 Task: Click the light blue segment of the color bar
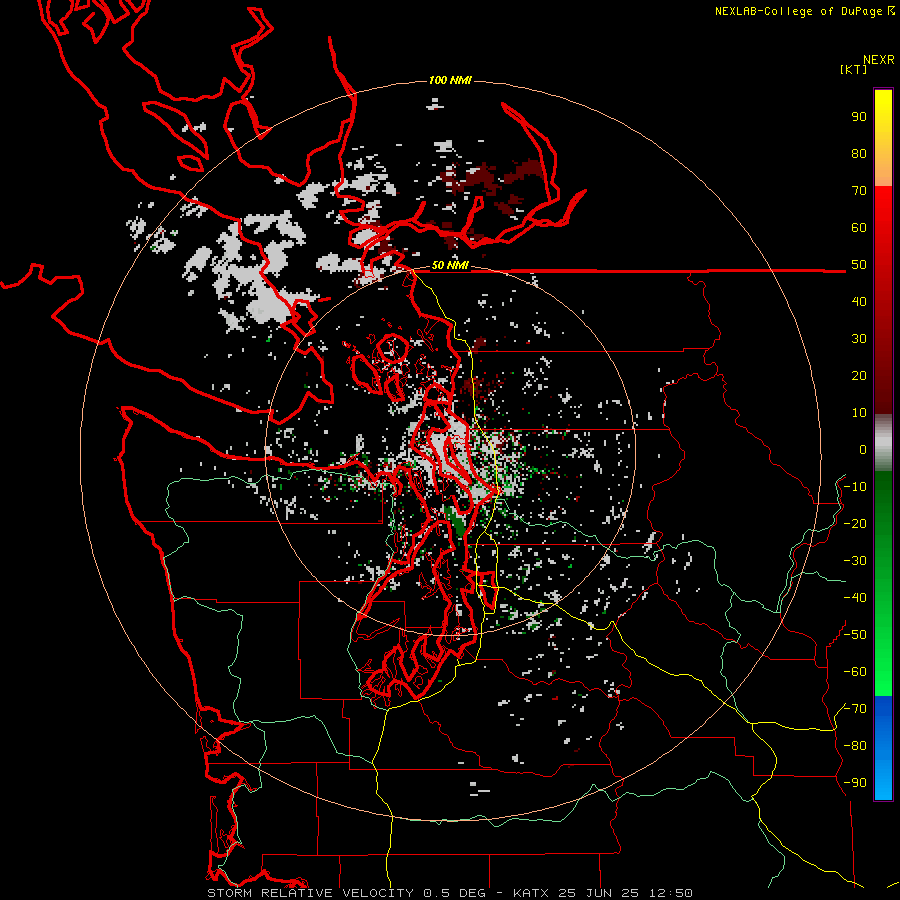[x=883, y=775]
